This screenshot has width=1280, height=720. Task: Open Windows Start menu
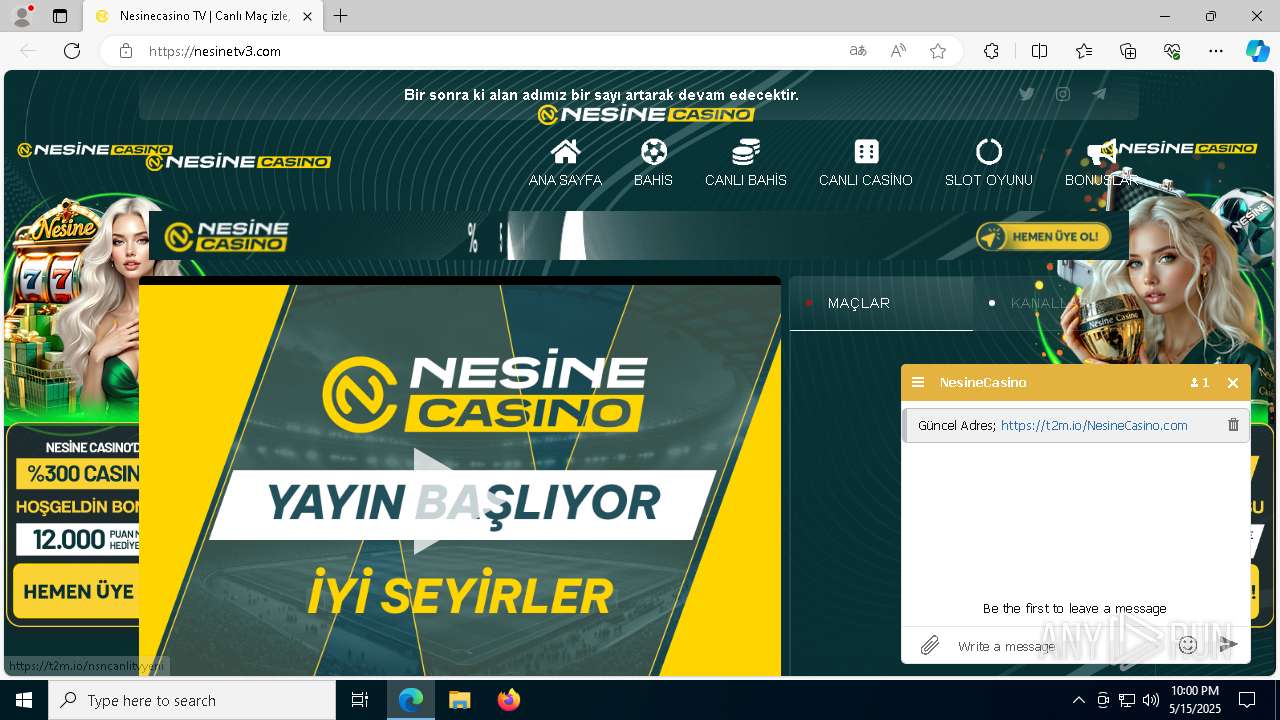24,700
